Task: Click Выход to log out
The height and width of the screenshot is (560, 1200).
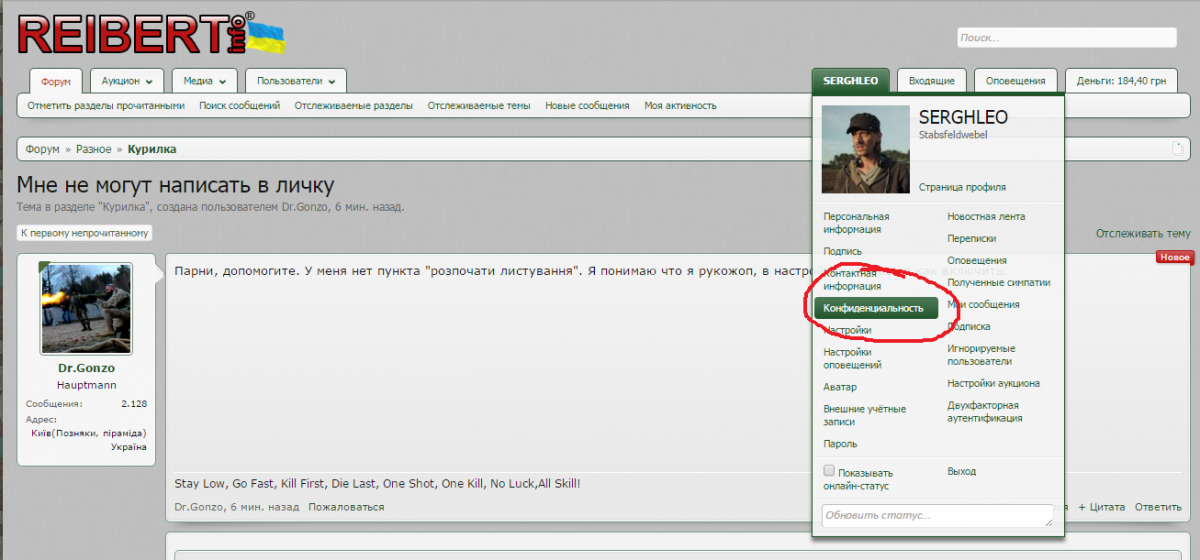Action: tap(961, 471)
